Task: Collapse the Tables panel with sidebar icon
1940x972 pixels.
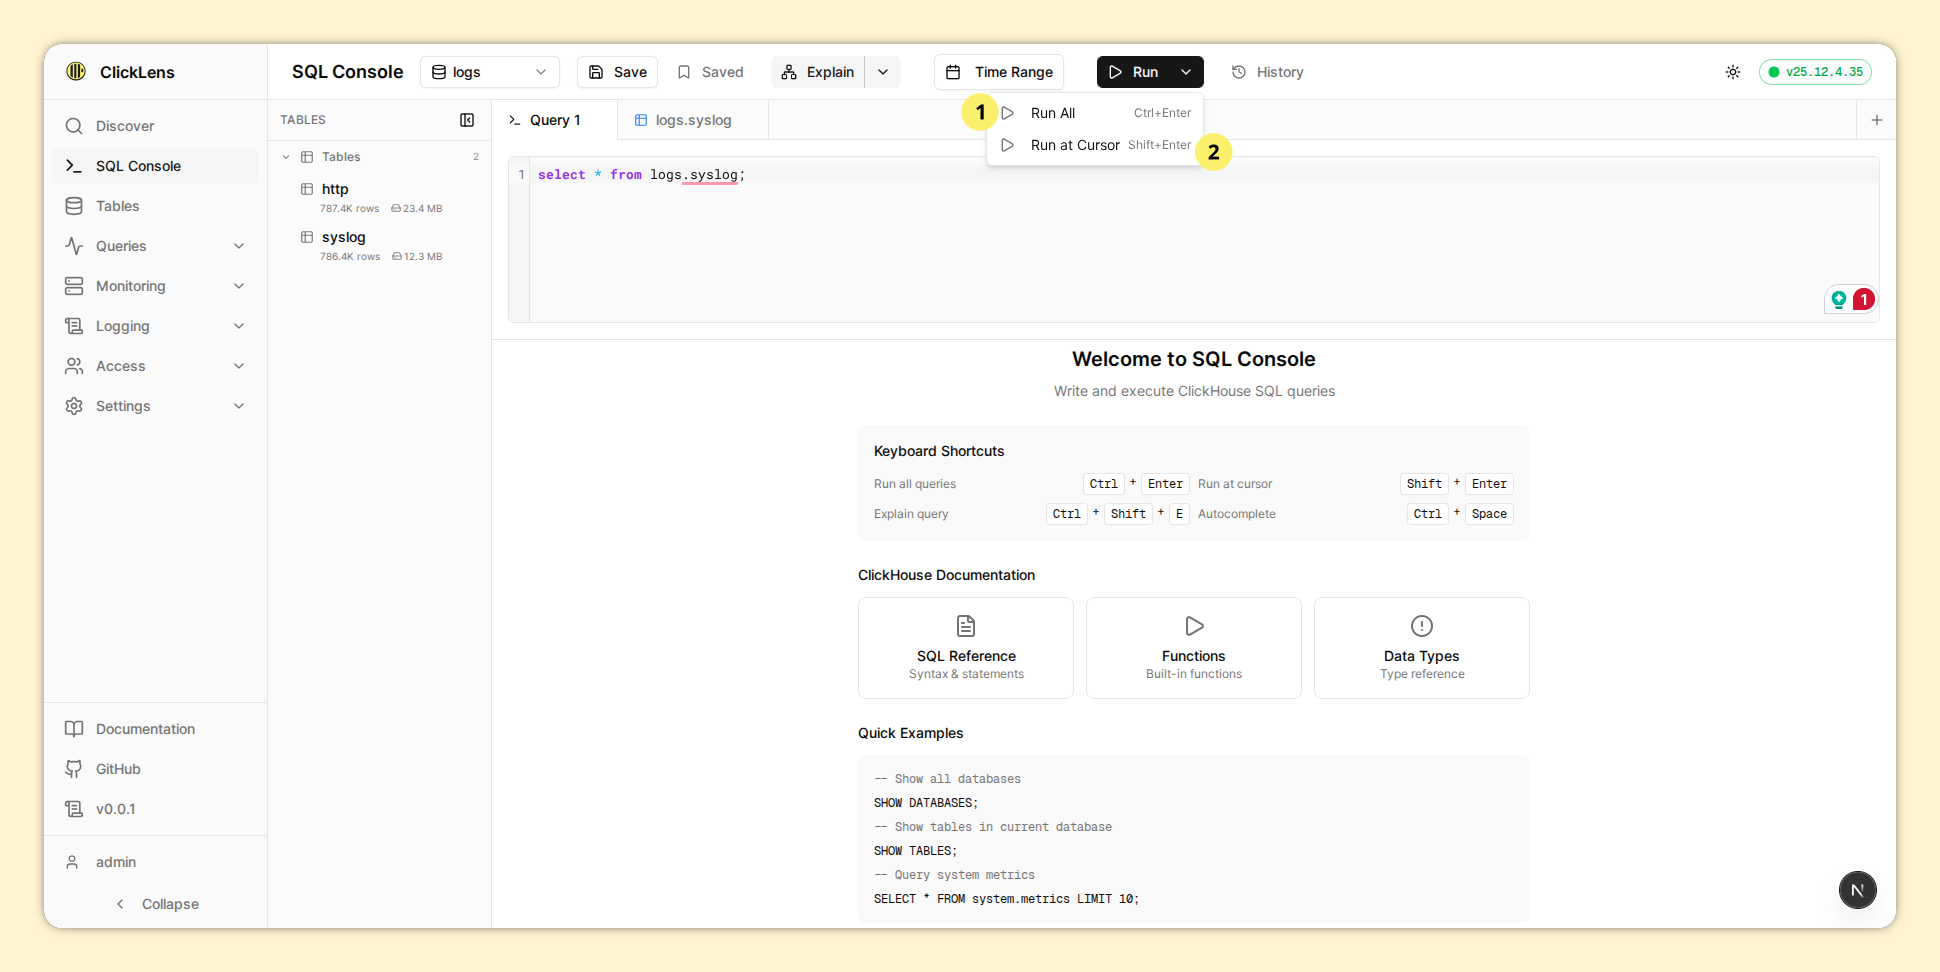Action: [x=466, y=120]
